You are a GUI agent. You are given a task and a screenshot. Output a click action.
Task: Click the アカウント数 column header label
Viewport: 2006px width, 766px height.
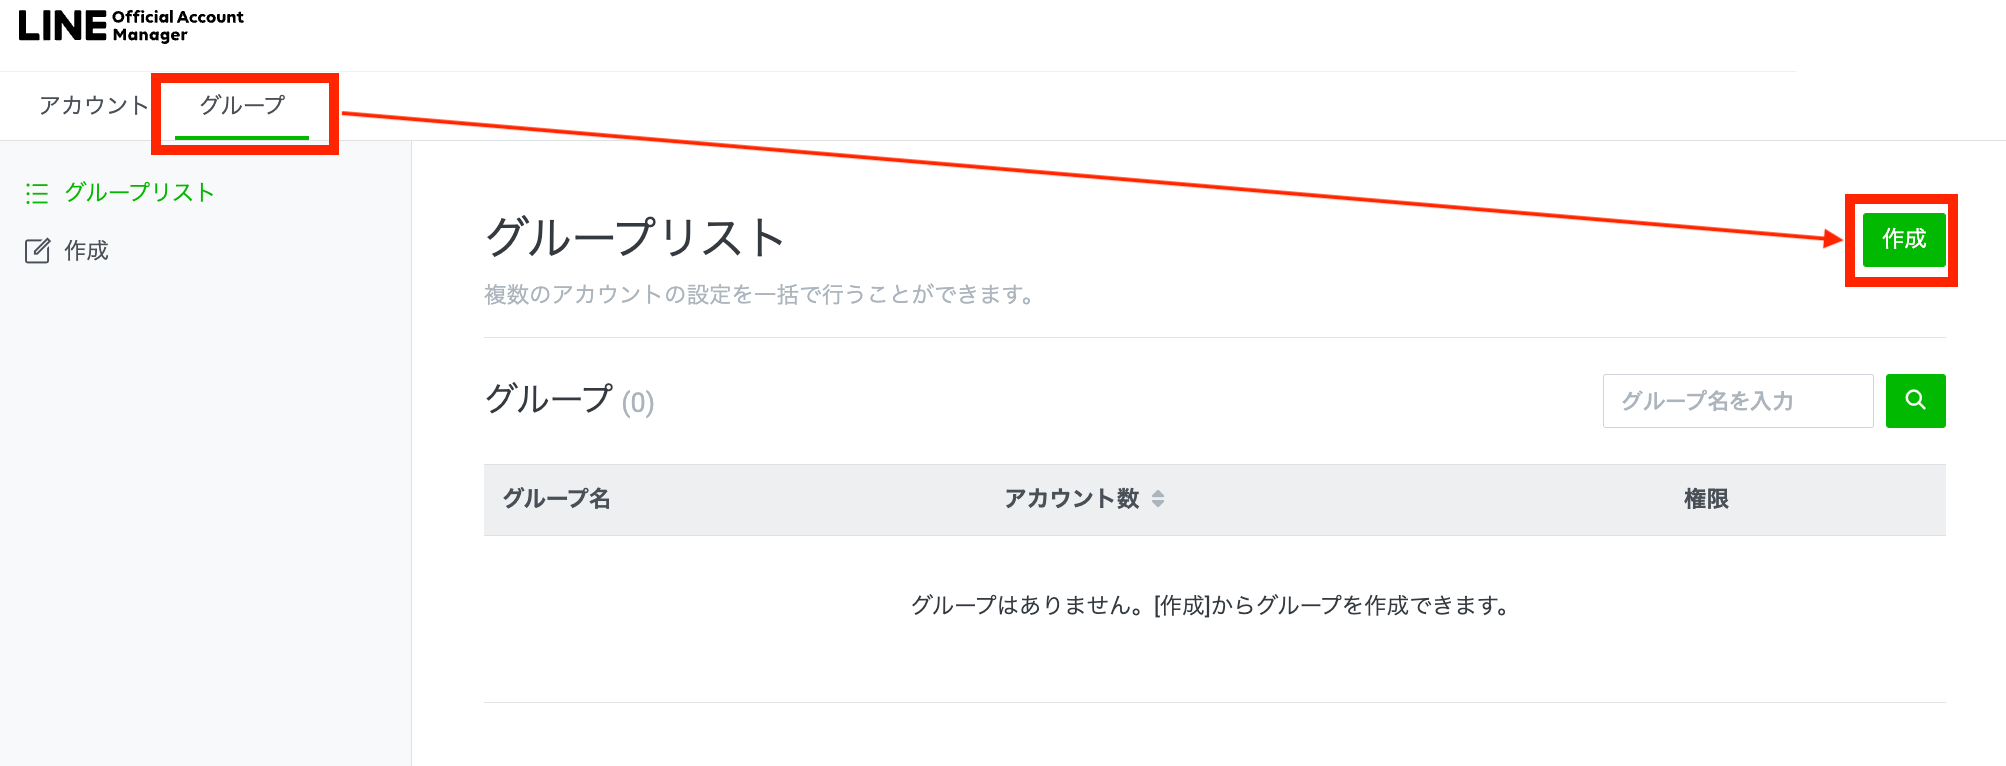pyautogui.click(x=1072, y=499)
